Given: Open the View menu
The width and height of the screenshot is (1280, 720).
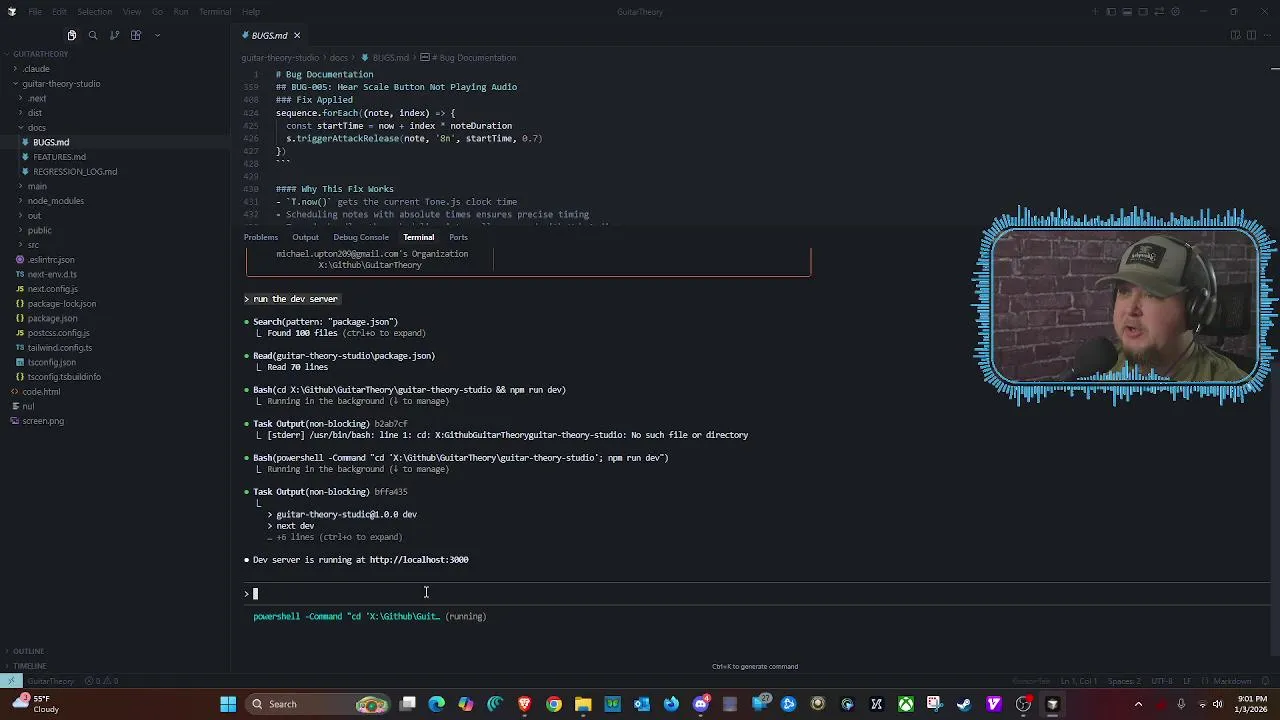Looking at the screenshot, I should [x=131, y=12].
